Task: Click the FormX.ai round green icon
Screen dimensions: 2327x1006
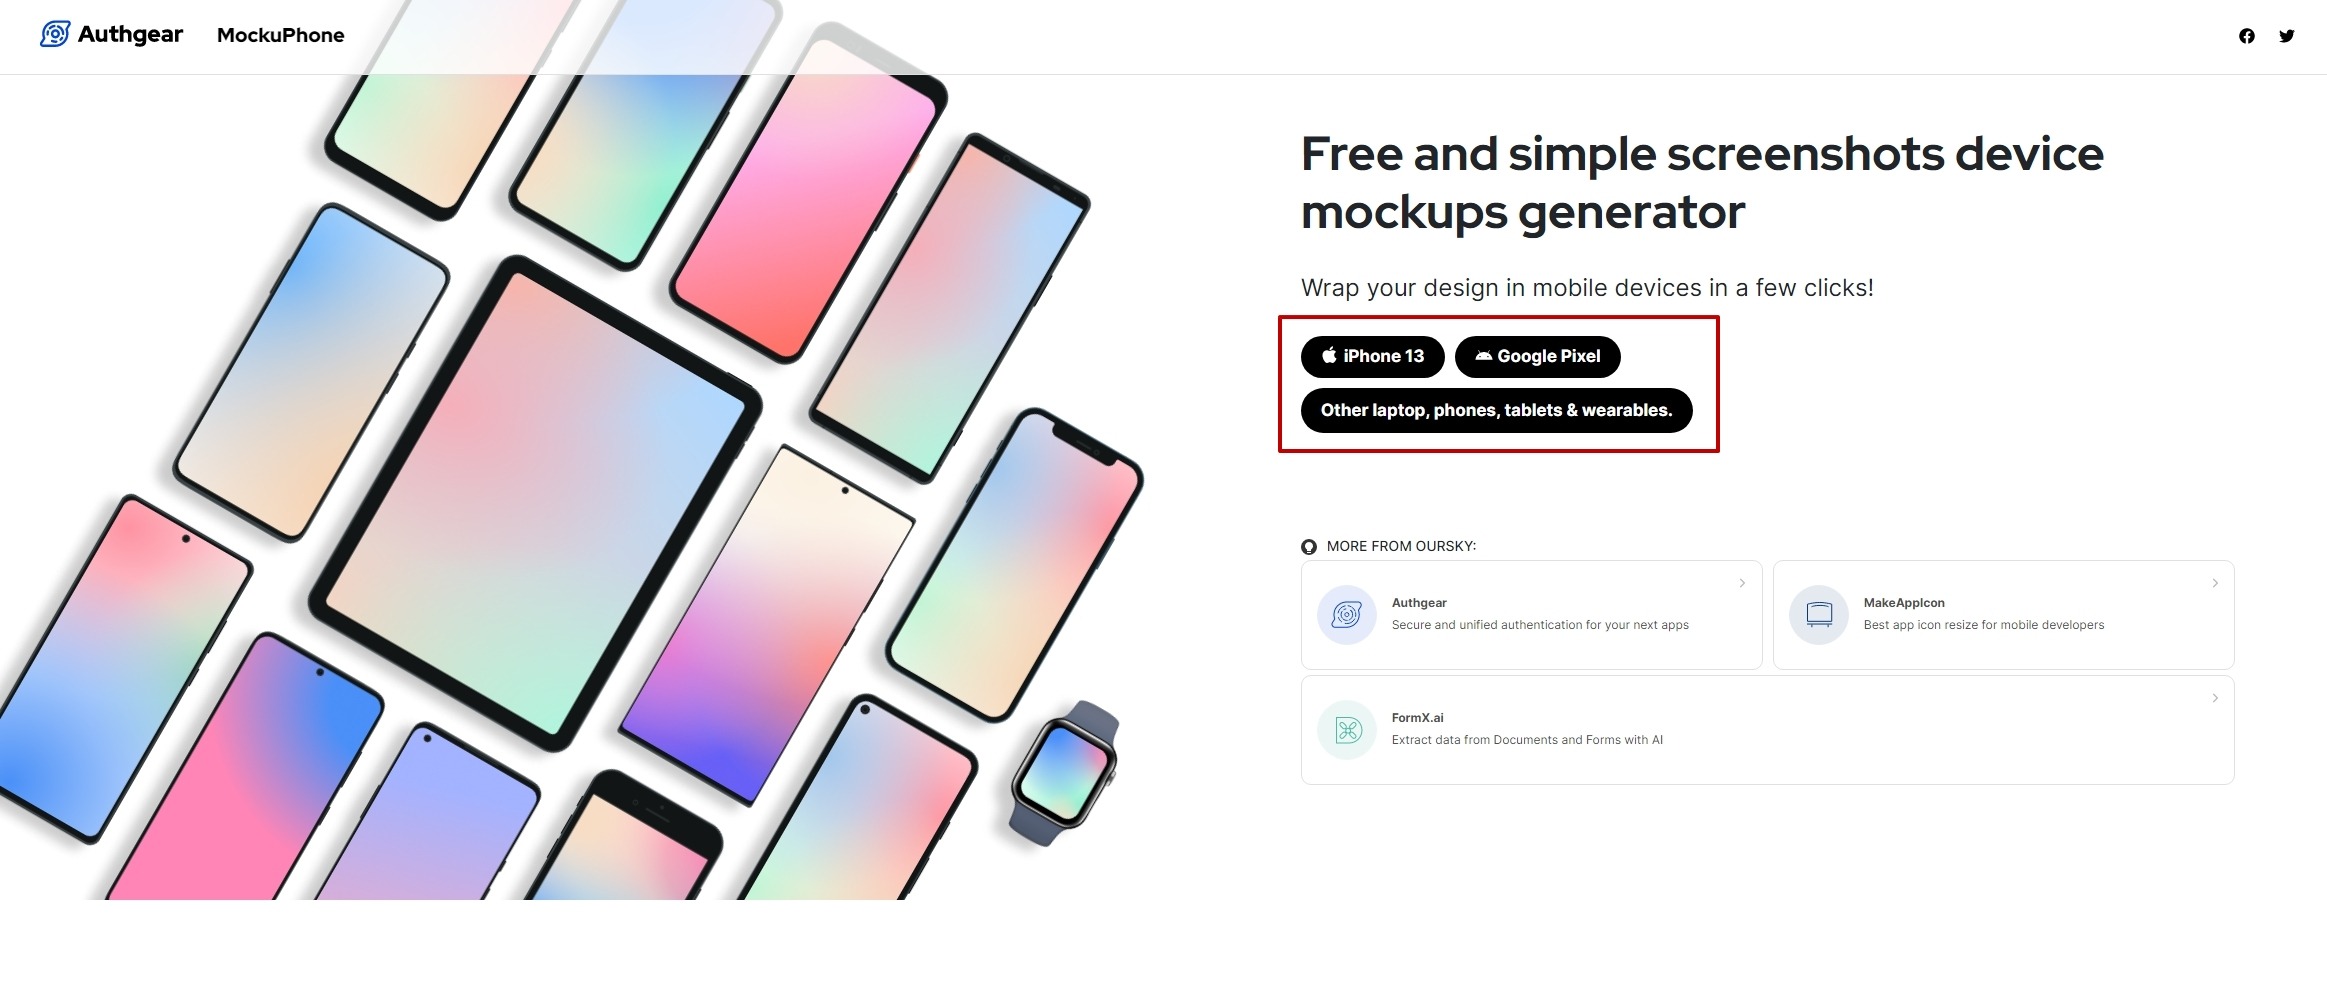Action: click(1347, 730)
